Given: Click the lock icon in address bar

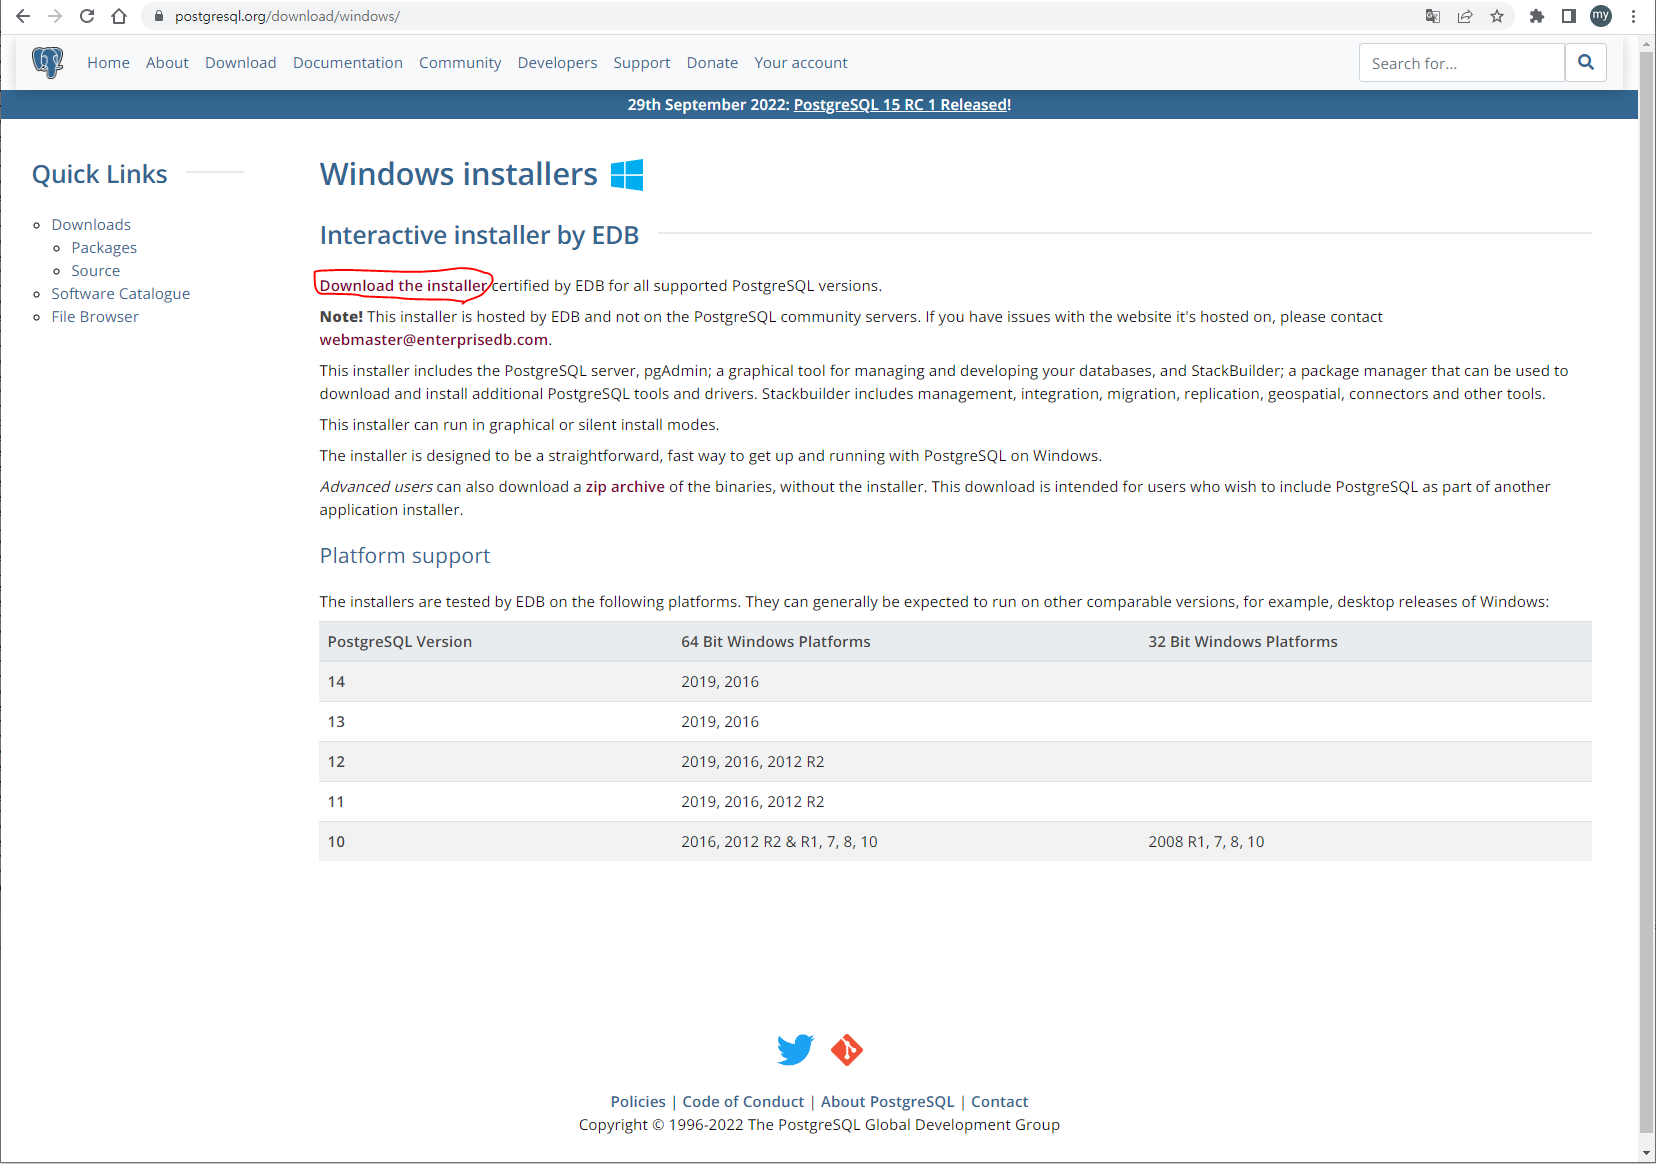Looking at the screenshot, I should pos(158,16).
